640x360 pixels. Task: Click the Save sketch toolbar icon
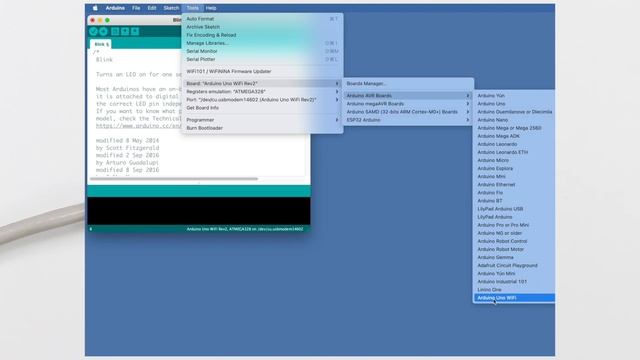click(135, 31)
